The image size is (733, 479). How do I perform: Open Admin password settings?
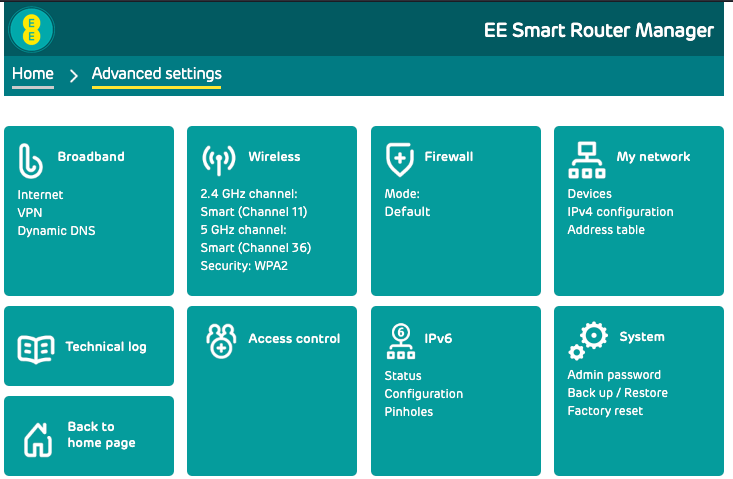click(614, 375)
